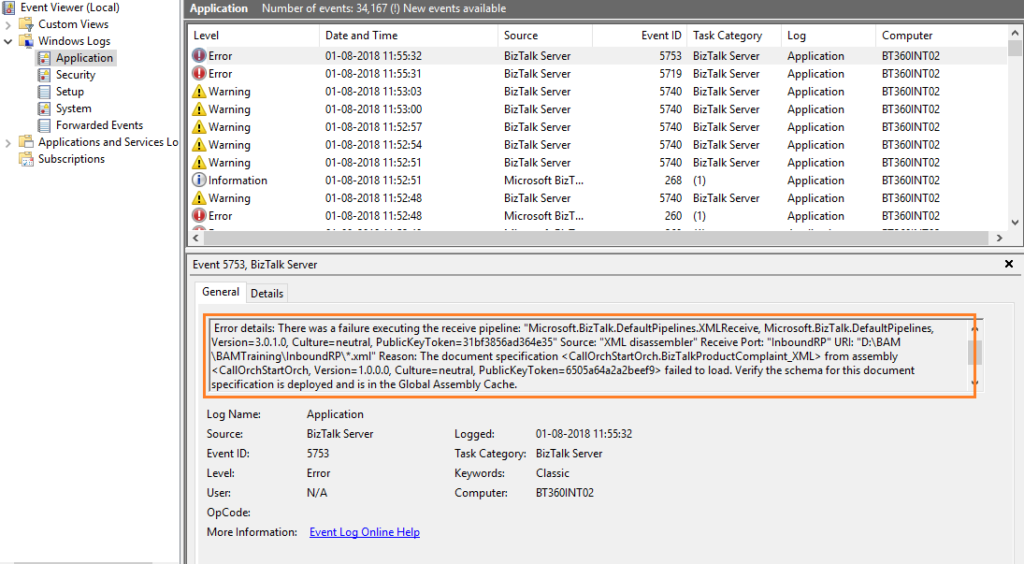Viewport: 1024px width, 564px height.
Task: Click the Security log icon
Action: click(44, 75)
